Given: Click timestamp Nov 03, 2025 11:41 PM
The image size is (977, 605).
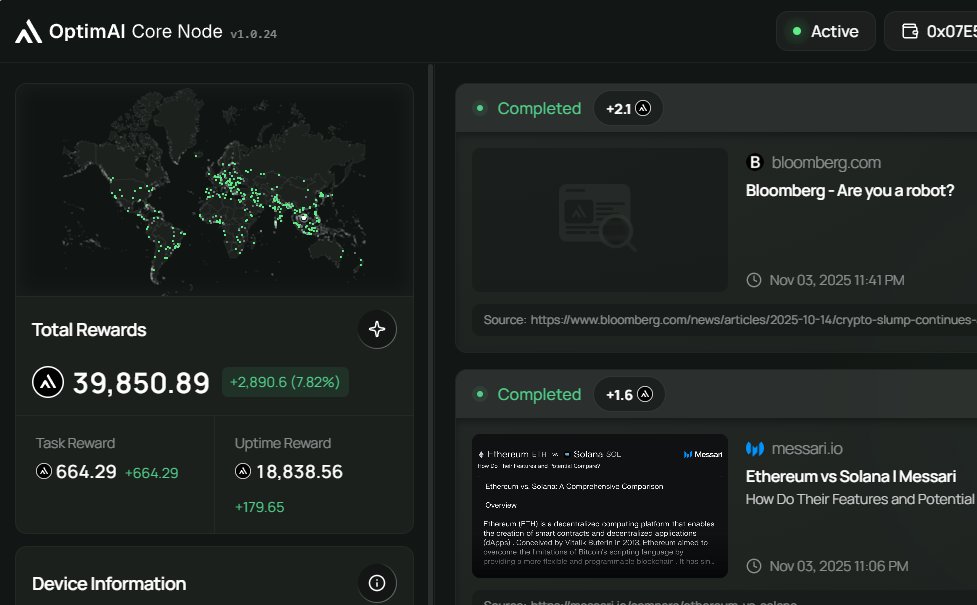Looking at the screenshot, I should [837, 280].
